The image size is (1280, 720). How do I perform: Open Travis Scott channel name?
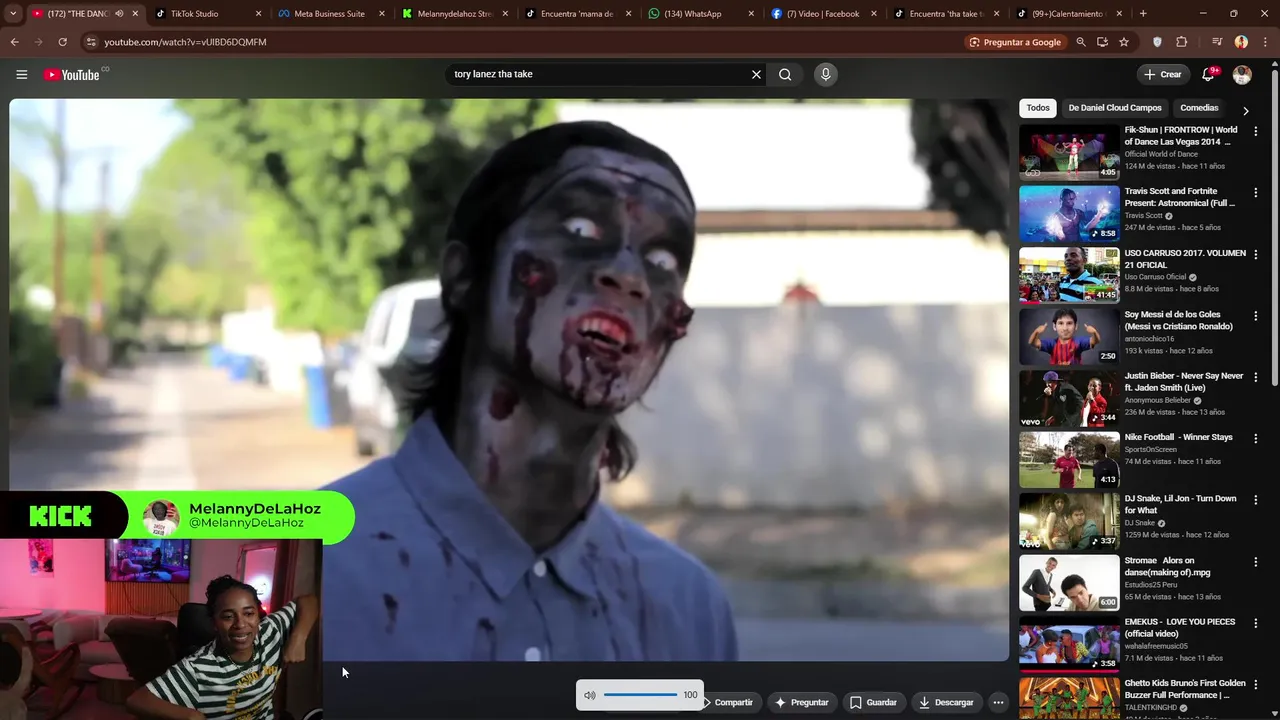click(1144, 215)
